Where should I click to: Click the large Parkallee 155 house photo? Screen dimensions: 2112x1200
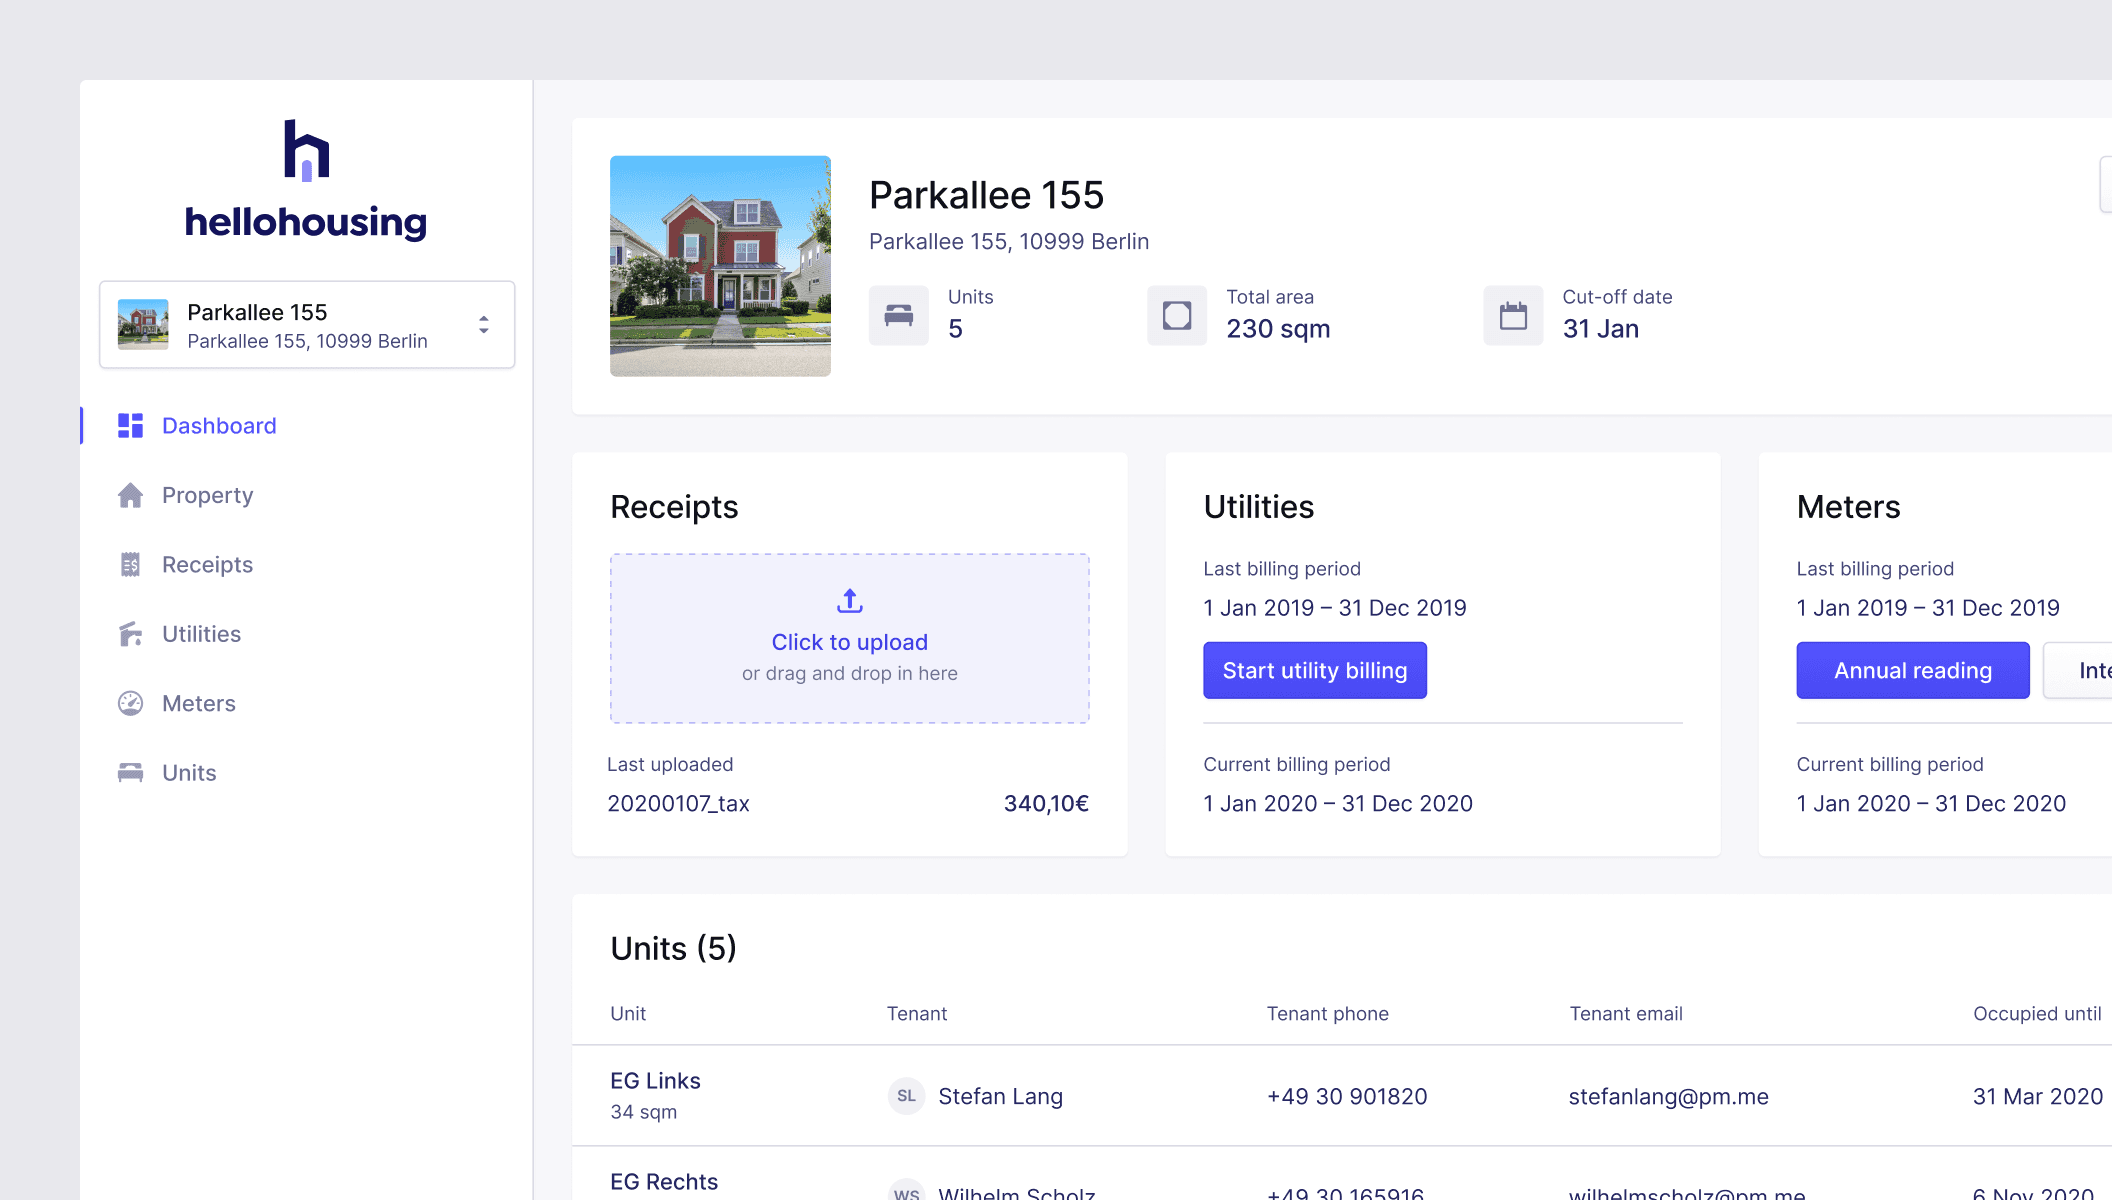[x=720, y=266]
